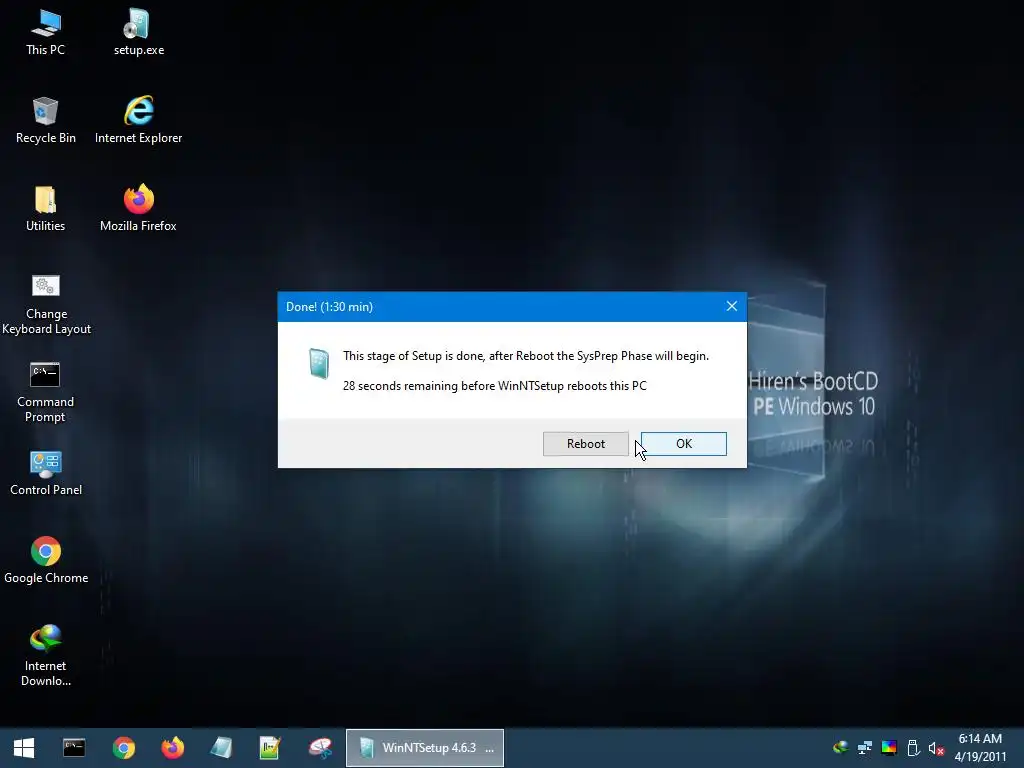Open the blue WinNTSetup shortcut in taskbar

[221, 748]
